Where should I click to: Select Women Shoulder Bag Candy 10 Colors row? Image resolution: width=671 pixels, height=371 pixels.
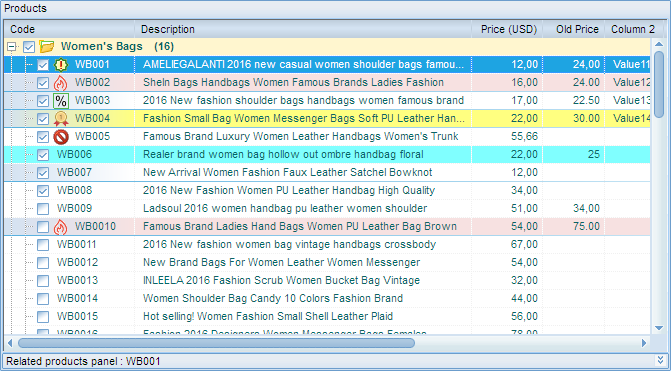click(327, 298)
